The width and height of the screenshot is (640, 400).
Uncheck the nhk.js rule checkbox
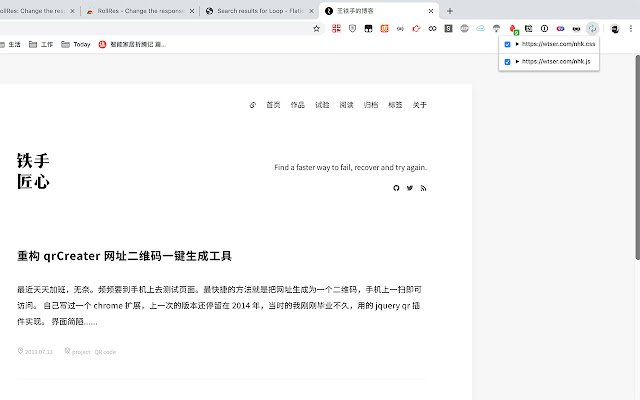click(507, 62)
